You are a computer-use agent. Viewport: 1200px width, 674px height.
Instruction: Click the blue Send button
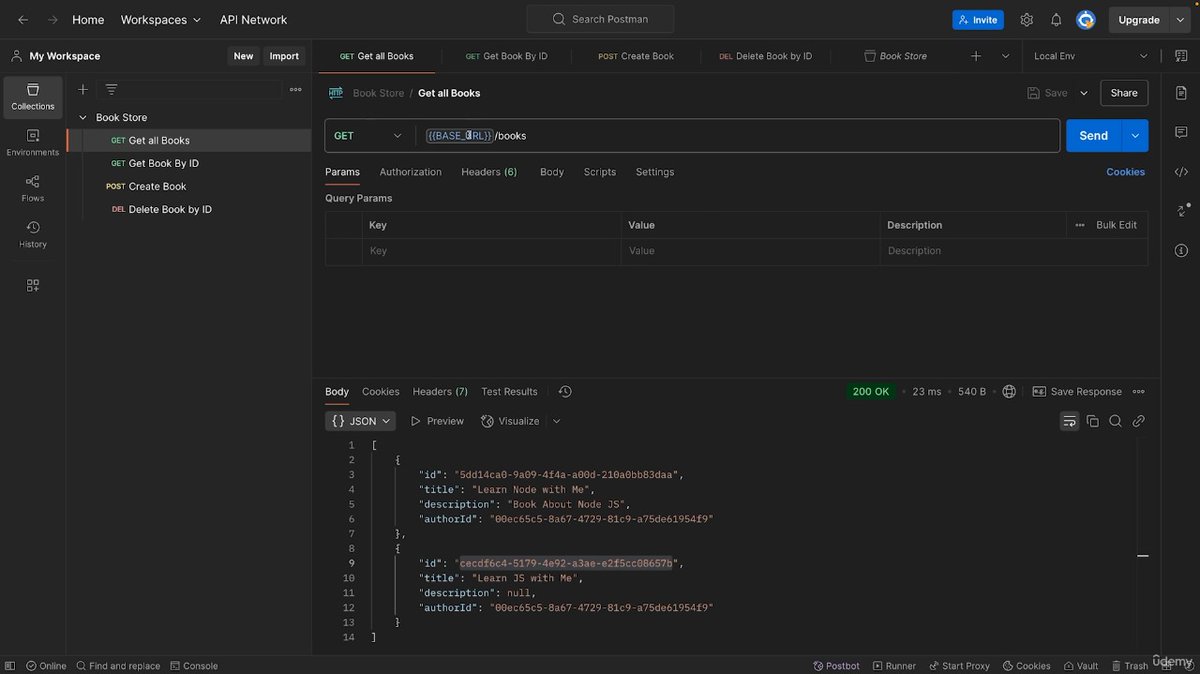point(1094,136)
